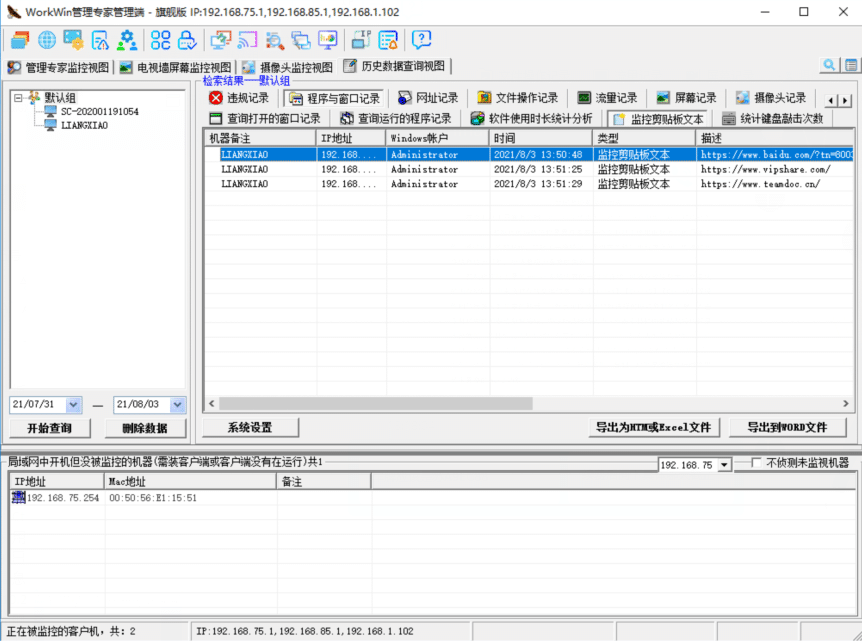The image size is (862, 641).
Task: Open 摄像头监控视图 tab
Action: (288, 67)
